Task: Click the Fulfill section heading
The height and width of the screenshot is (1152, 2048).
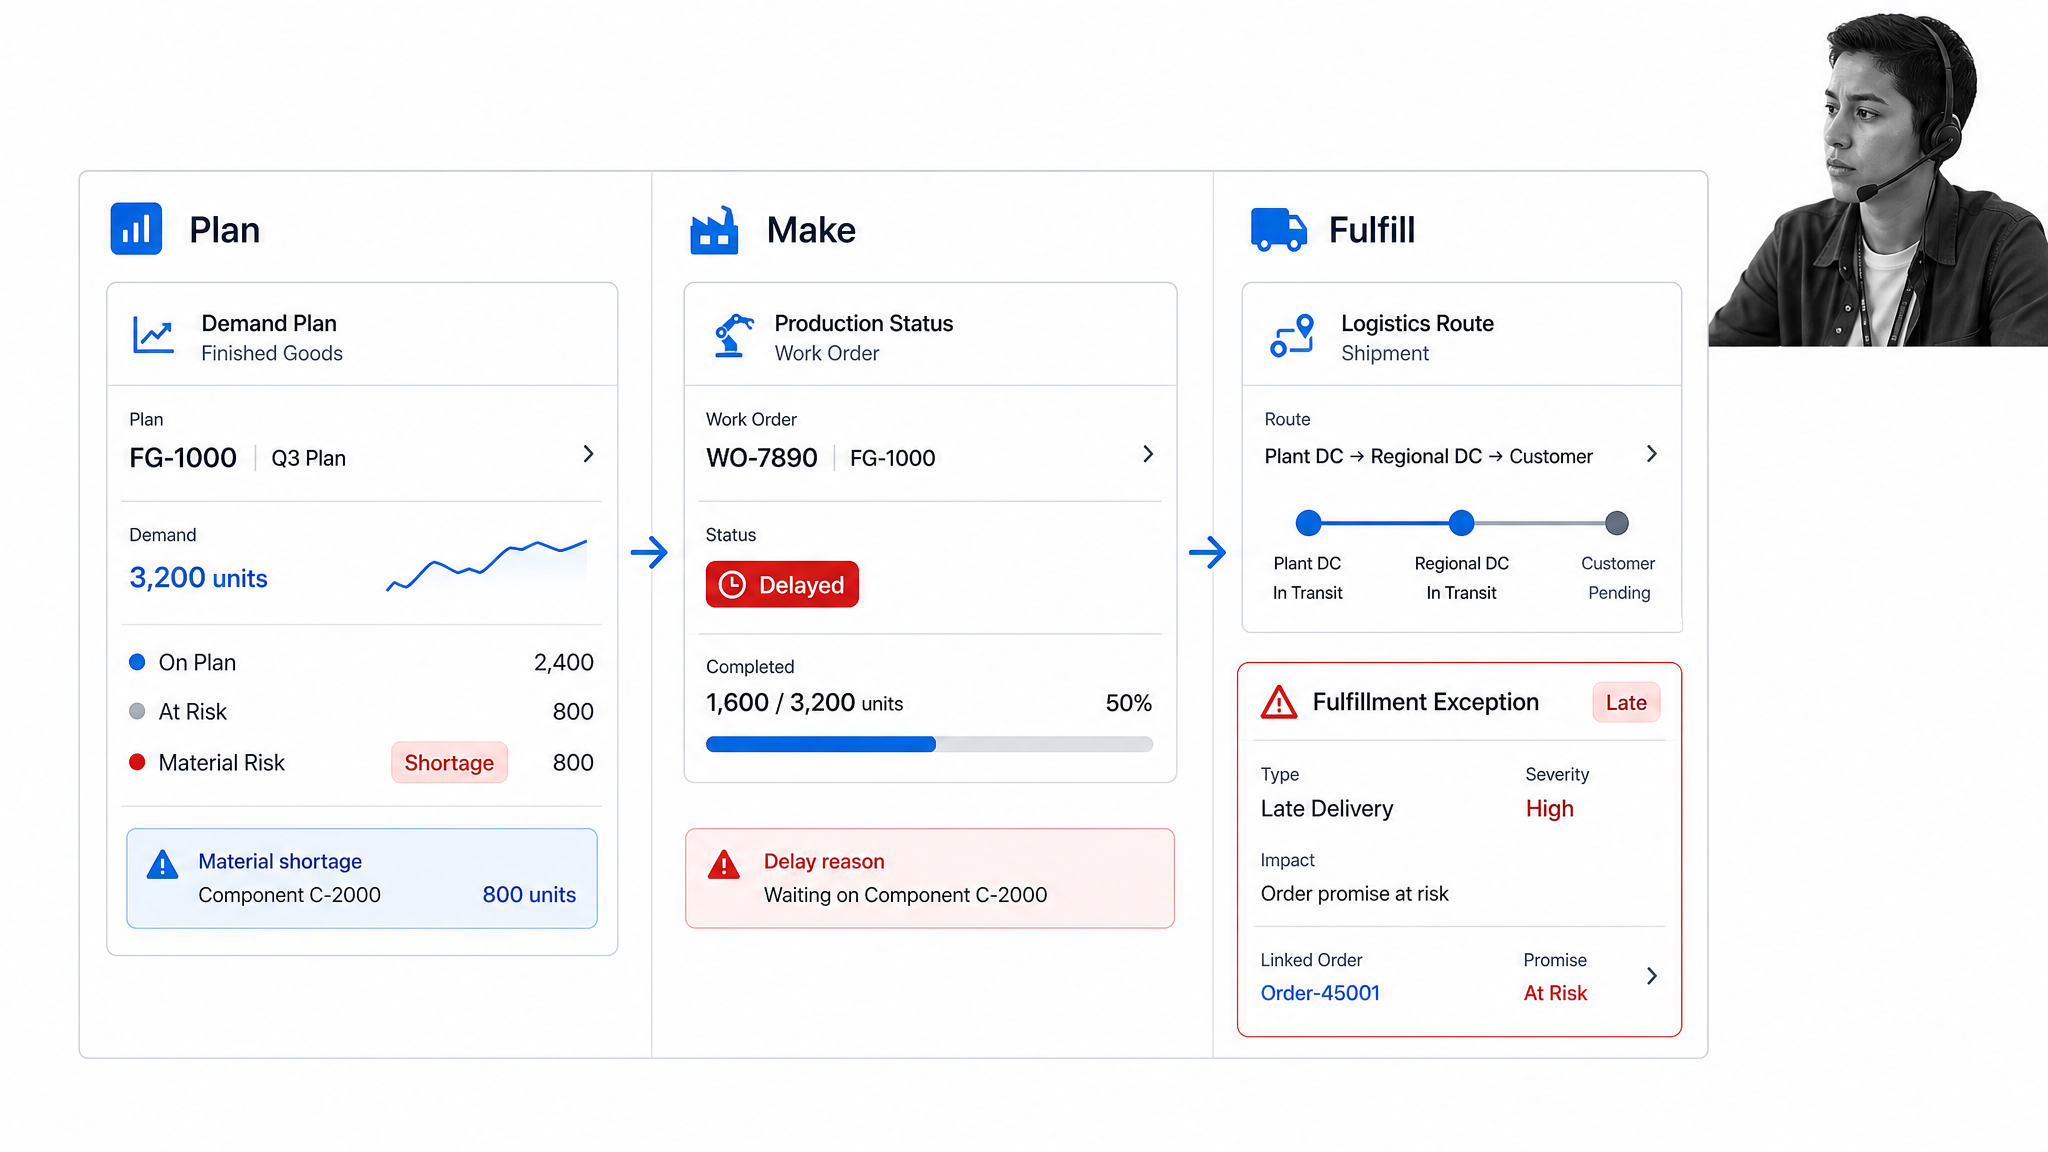Action: coord(1372,230)
